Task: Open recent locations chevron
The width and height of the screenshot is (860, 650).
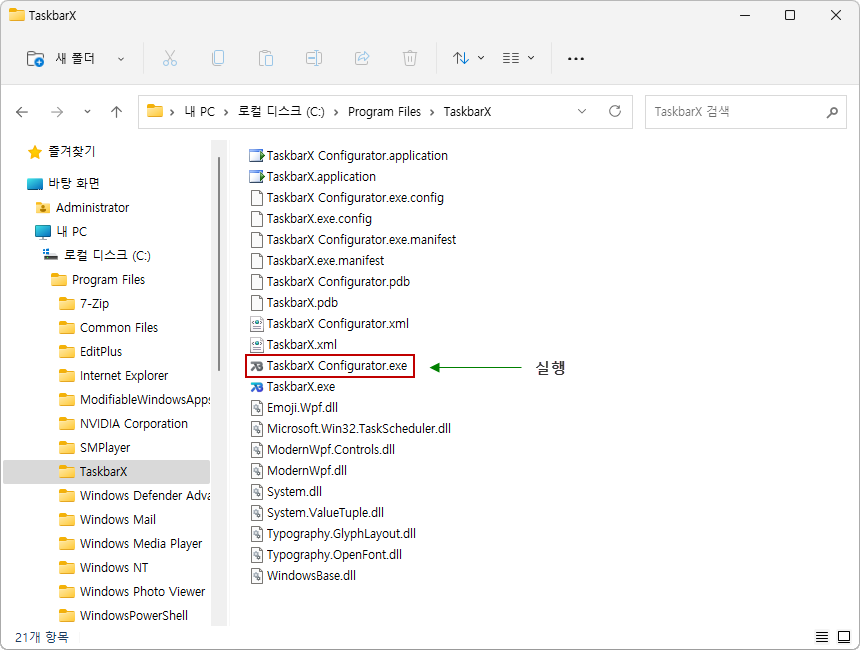Action: pyautogui.click(x=87, y=112)
